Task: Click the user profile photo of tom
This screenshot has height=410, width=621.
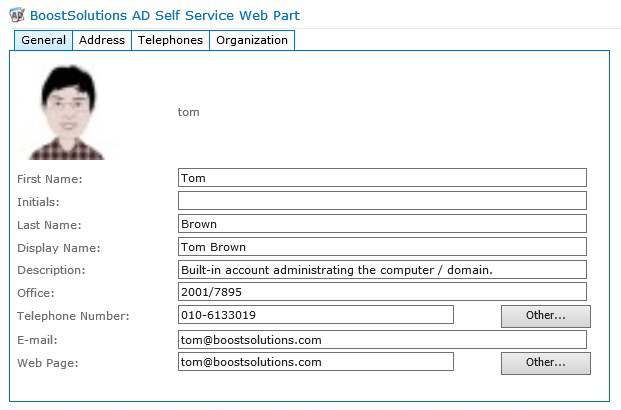Action: [67, 113]
